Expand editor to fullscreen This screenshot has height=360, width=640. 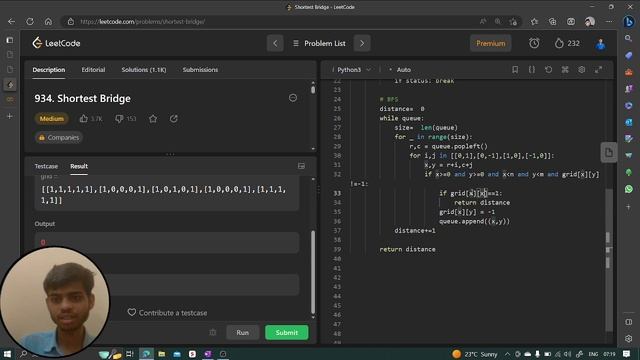[x=598, y=70]
